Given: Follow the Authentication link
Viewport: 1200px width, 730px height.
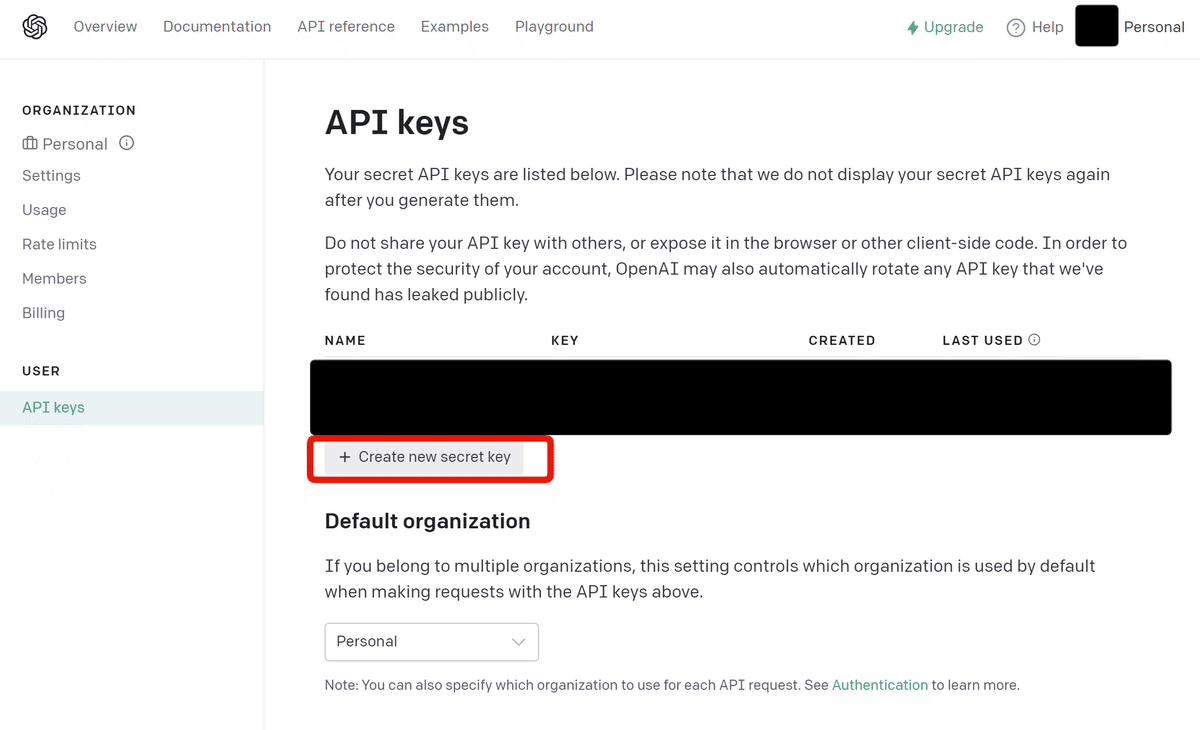Looking at the screenshot, I should click(880, 685).
